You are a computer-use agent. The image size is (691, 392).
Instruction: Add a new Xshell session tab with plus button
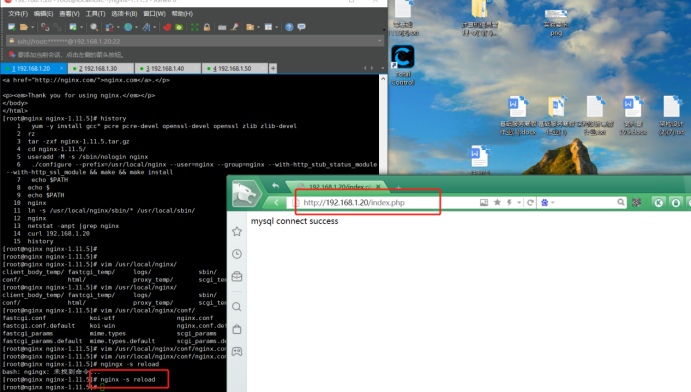(x=273, y=68)
